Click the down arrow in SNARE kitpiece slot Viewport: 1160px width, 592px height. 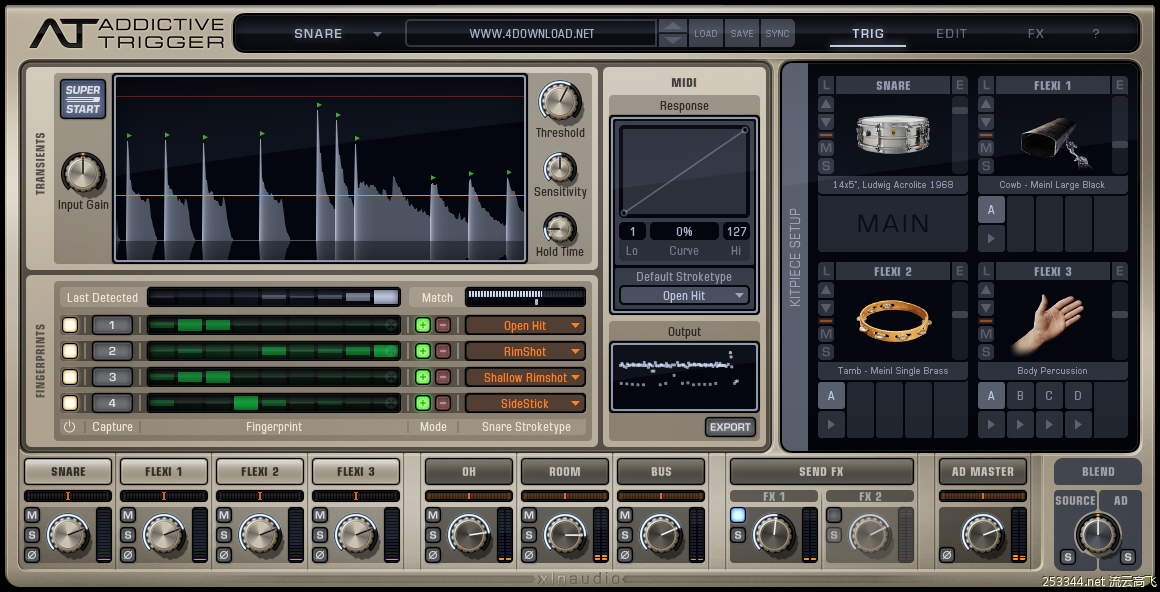(826, 121)
